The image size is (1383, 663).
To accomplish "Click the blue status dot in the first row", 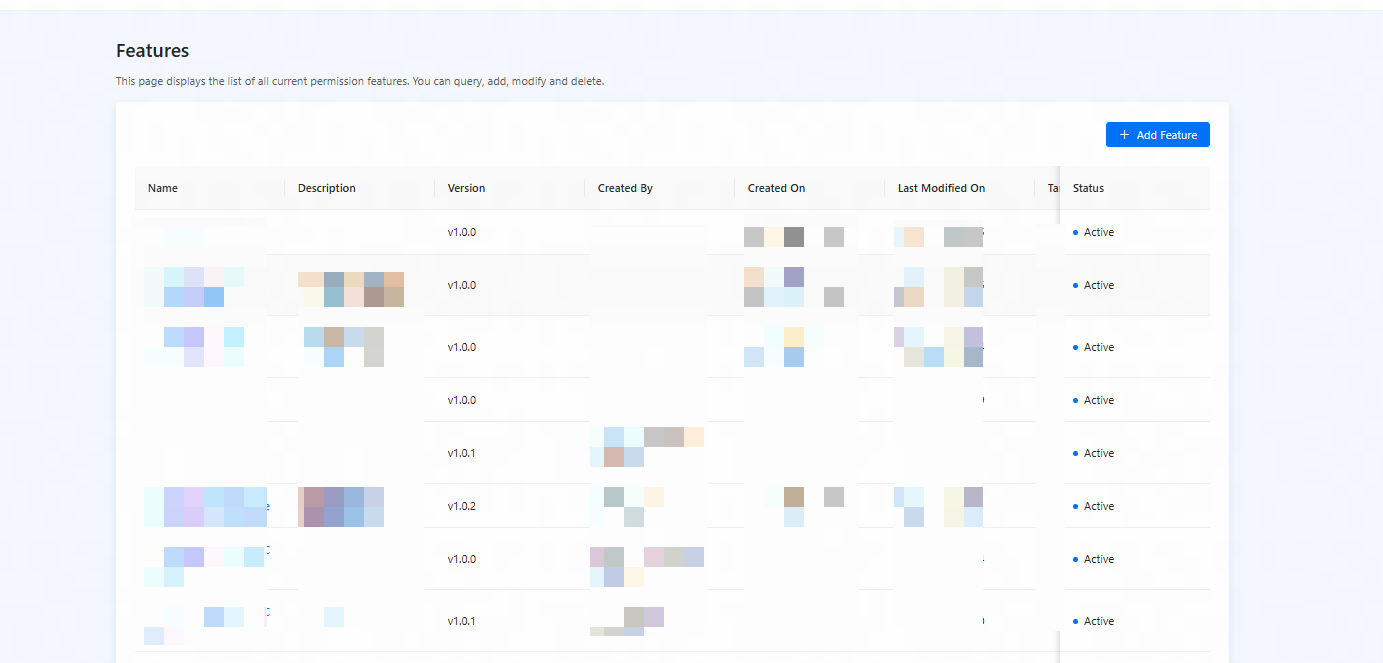I will (x=1075, y=232).
